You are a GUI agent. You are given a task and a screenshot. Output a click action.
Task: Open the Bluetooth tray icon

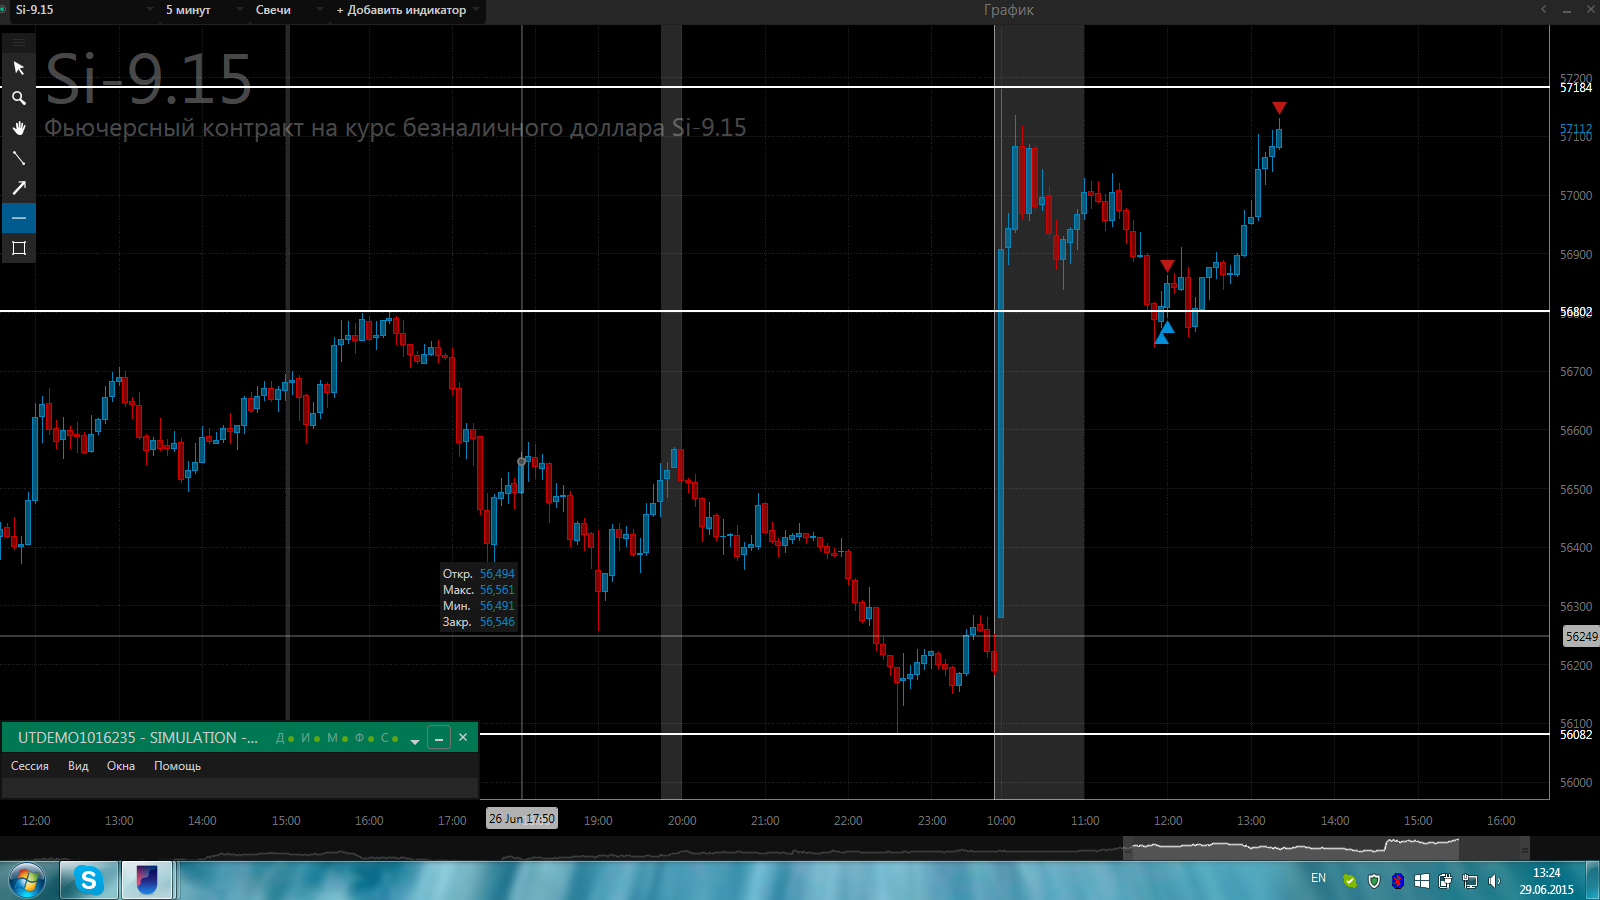(1398, 881)
